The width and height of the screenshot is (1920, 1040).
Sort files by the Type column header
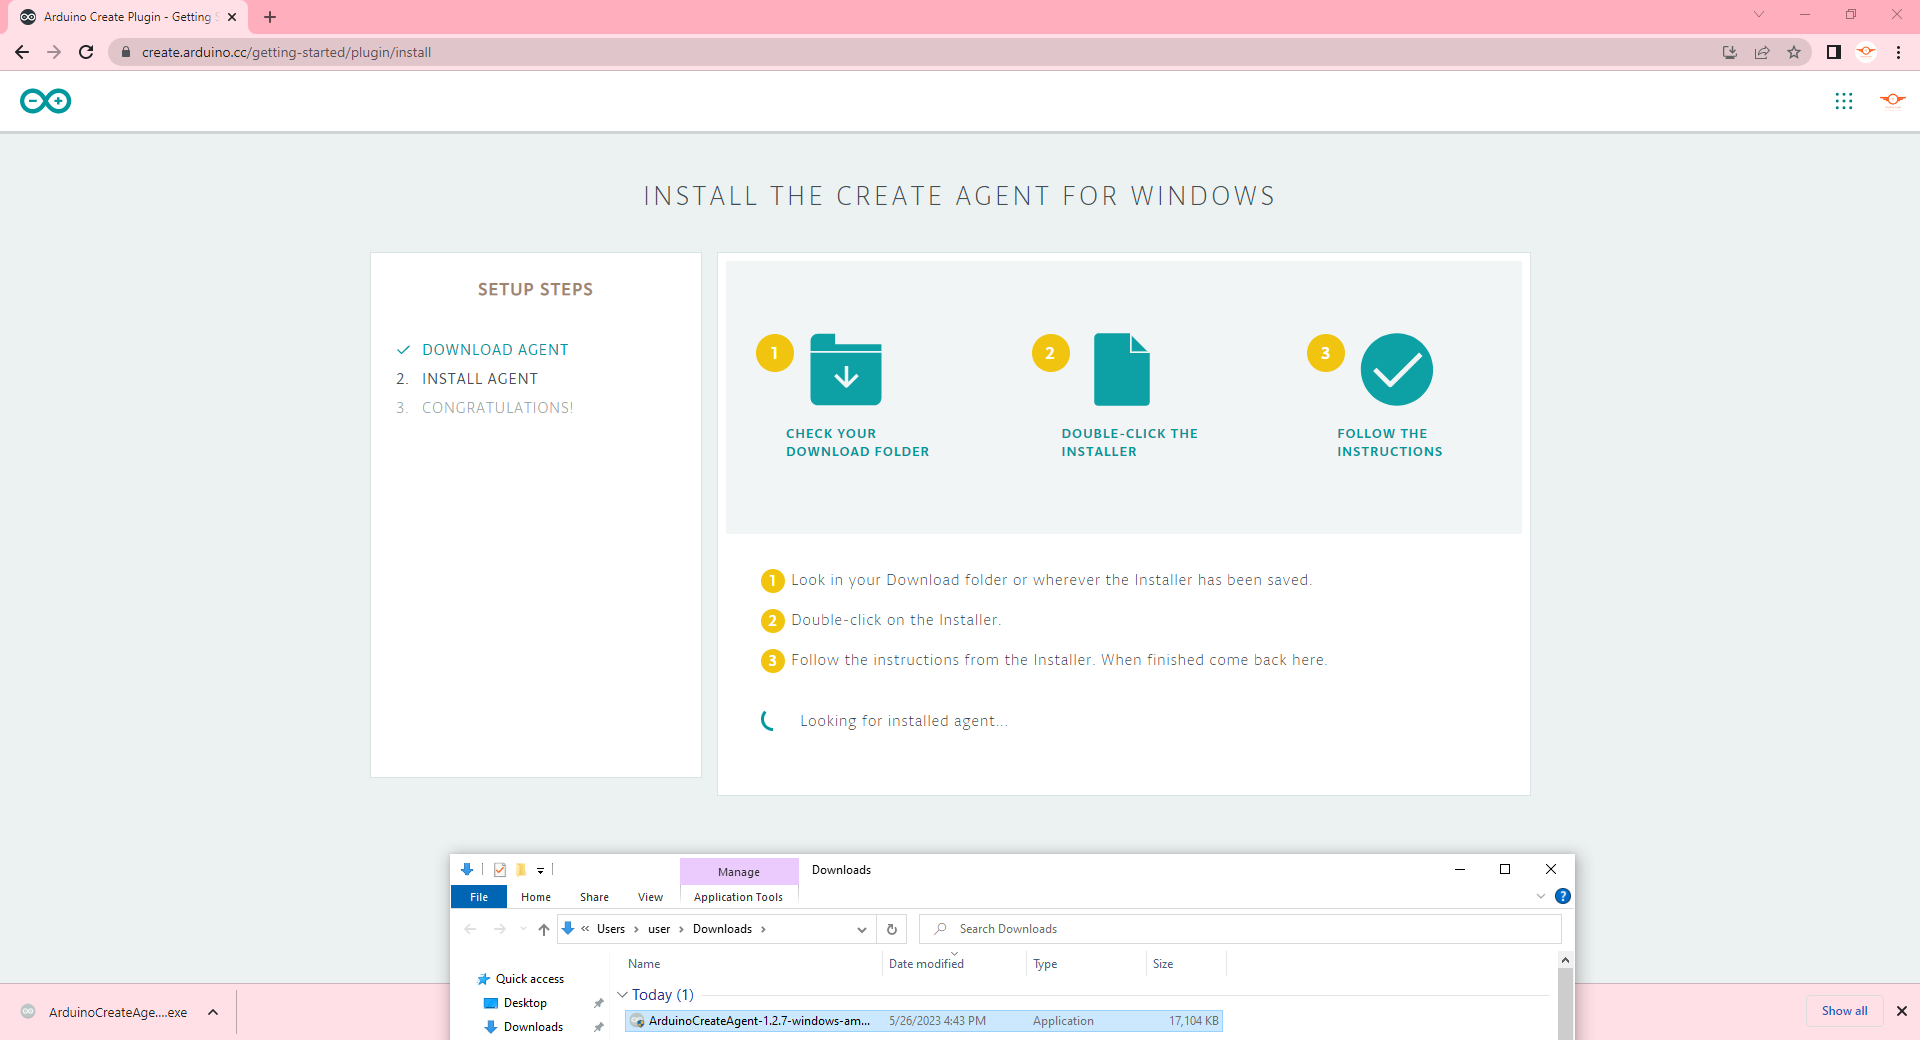tap(1045, 964)
